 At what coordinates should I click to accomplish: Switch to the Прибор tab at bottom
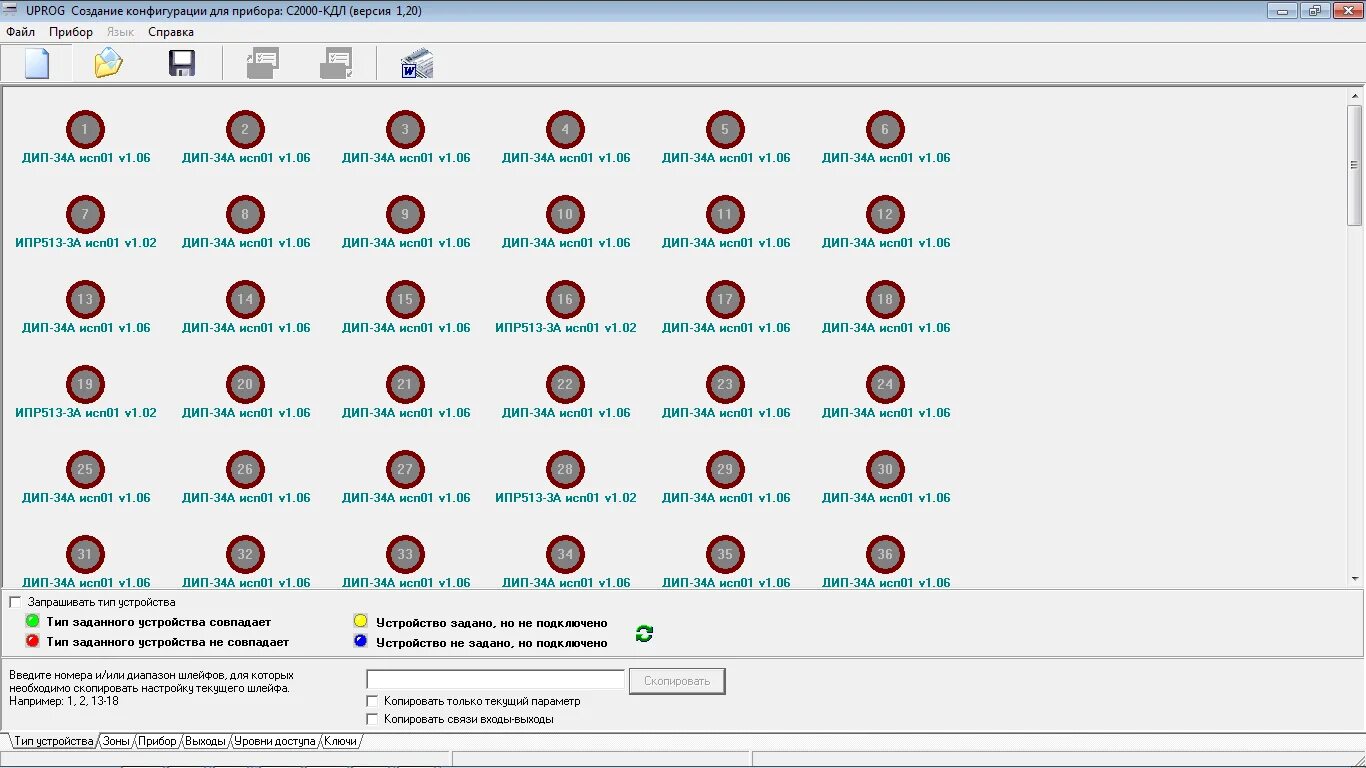tap(158, 741)
